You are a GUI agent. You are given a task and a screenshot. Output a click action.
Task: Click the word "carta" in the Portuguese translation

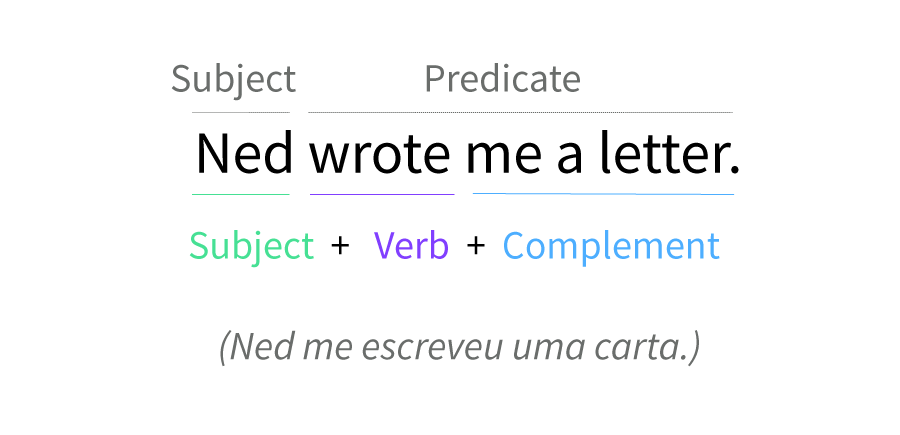tap(641, 348)
